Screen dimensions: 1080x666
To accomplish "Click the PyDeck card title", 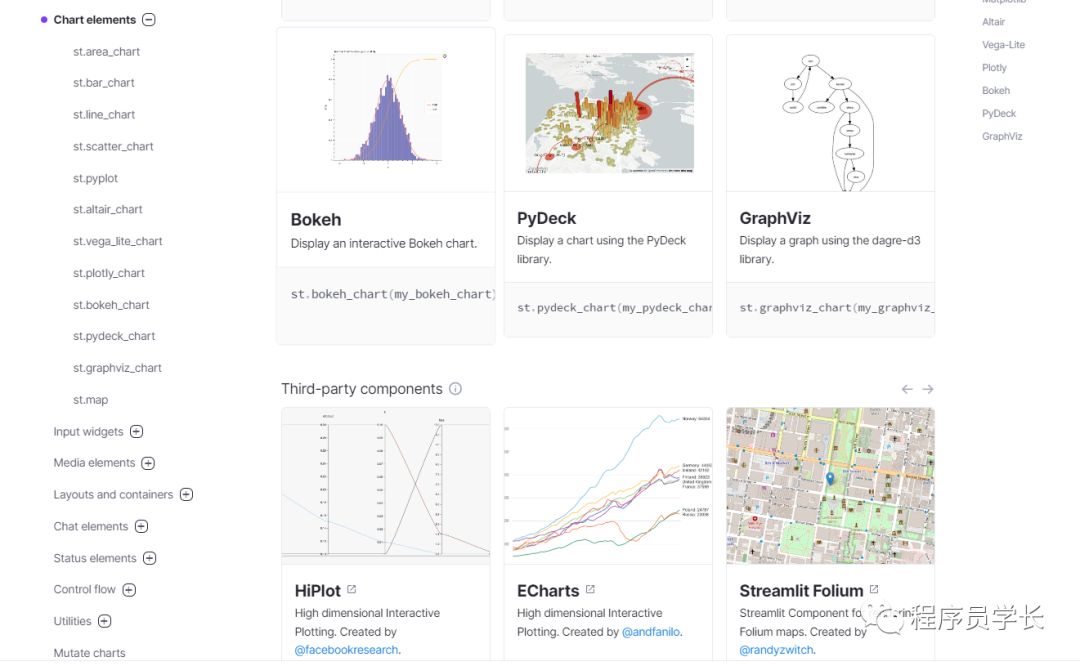I will 546,218.
